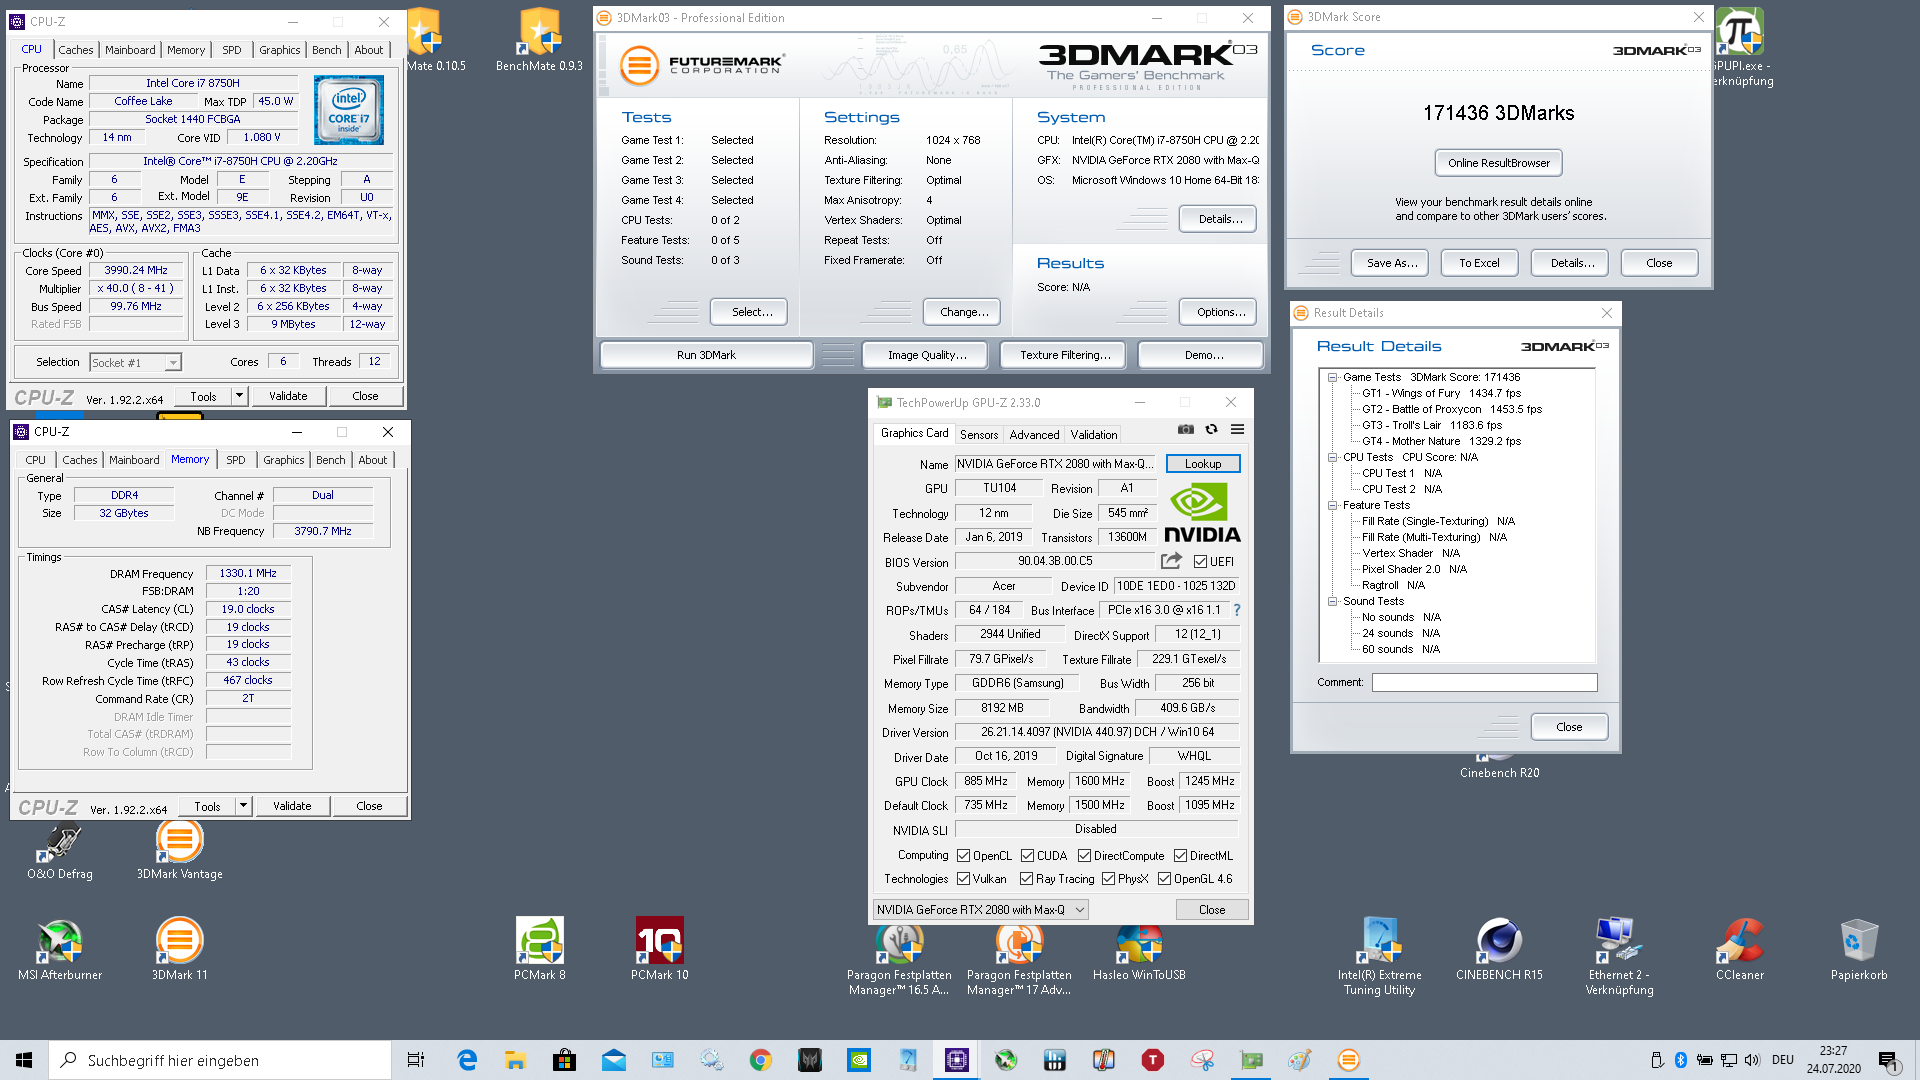The width and height of the screenshot is (1920, 1080).
Task: Refresh GPU-Z data with refresh icon
Action: [x=1211, y=430]
